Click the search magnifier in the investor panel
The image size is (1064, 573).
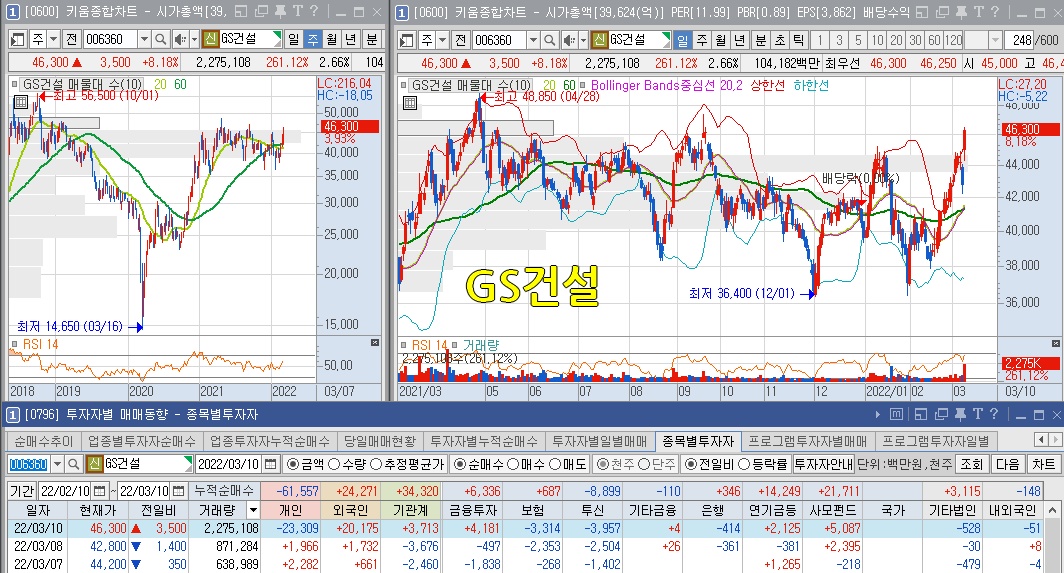(74, 464)
